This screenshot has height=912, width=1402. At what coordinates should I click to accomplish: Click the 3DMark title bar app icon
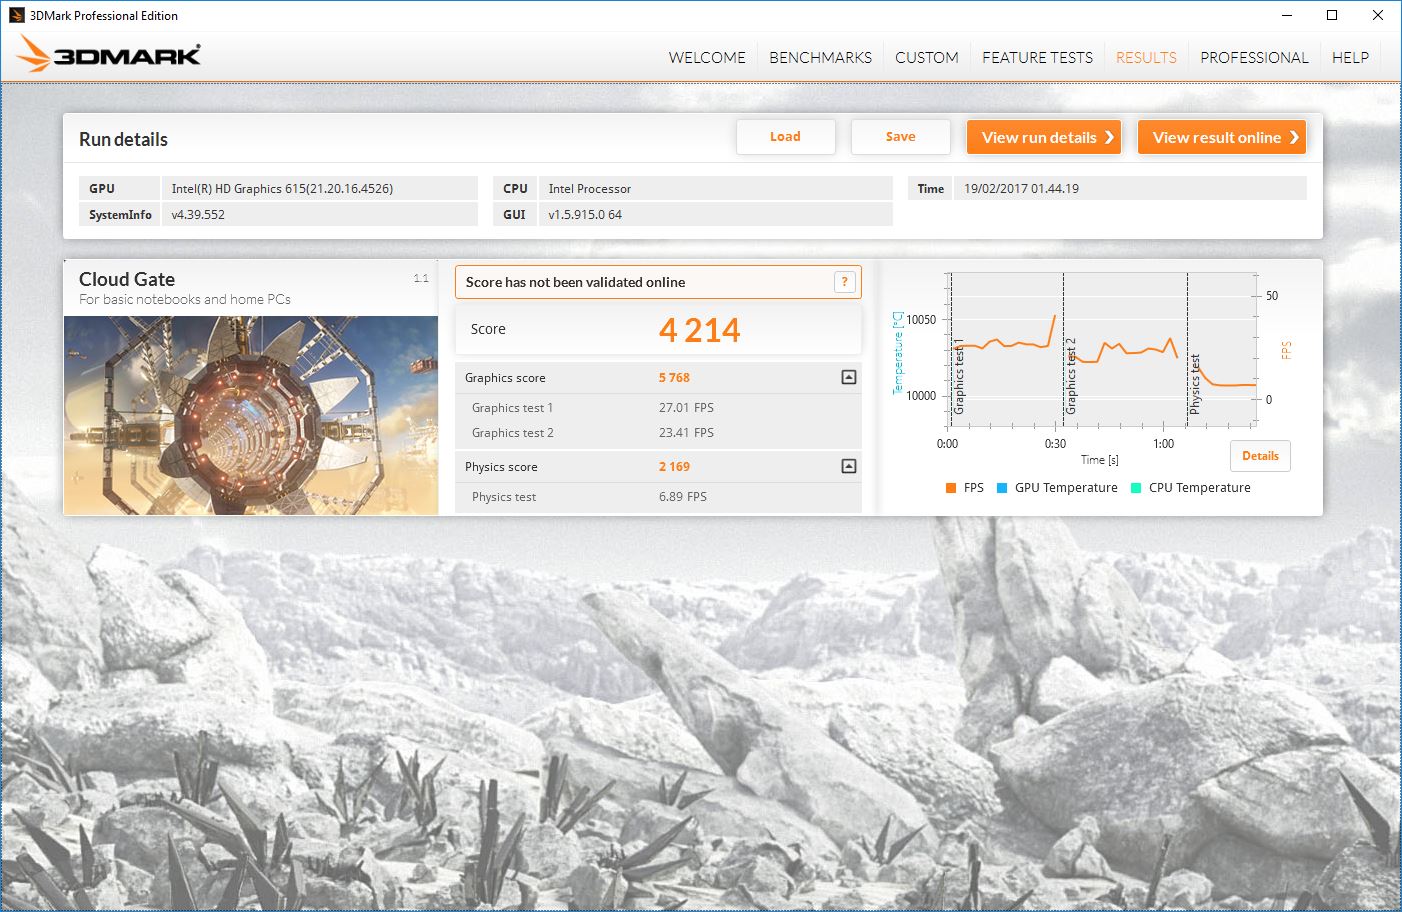pyautogui.click(x=16, y=15)
